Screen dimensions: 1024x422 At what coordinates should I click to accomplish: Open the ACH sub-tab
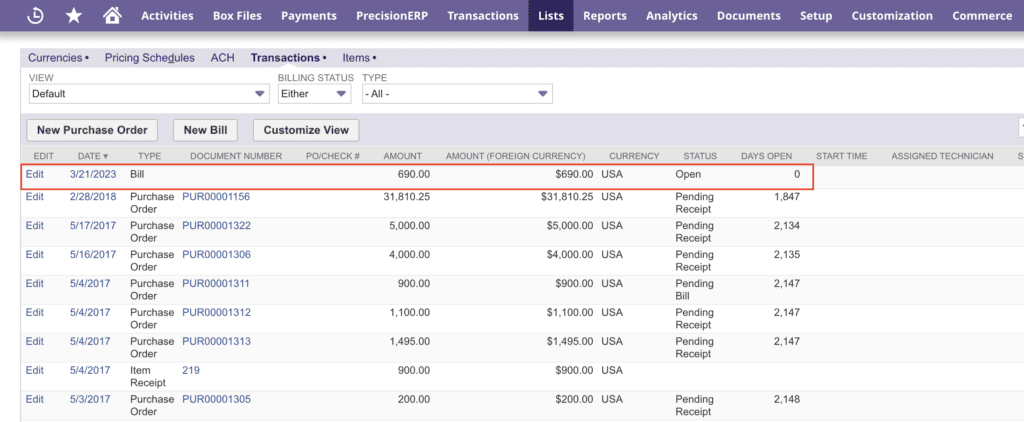point(222,58)
